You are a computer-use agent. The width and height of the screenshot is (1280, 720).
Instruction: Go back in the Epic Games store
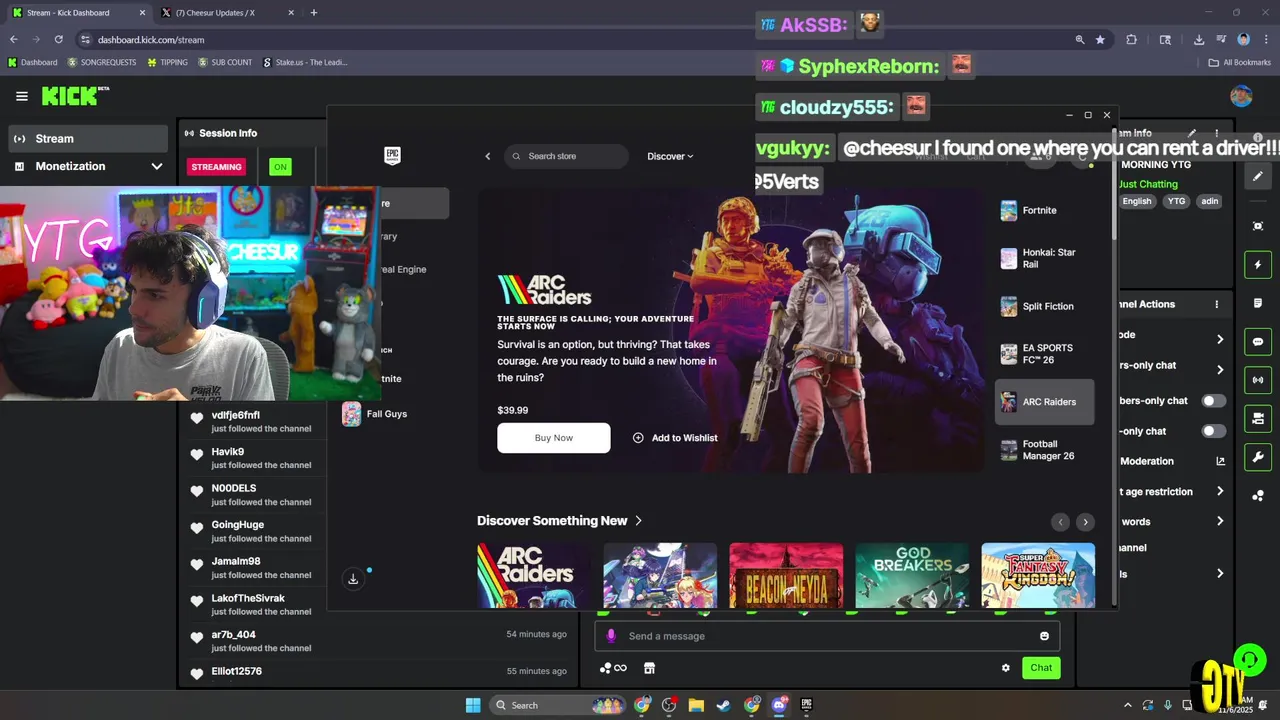click(x=488, y=156)
